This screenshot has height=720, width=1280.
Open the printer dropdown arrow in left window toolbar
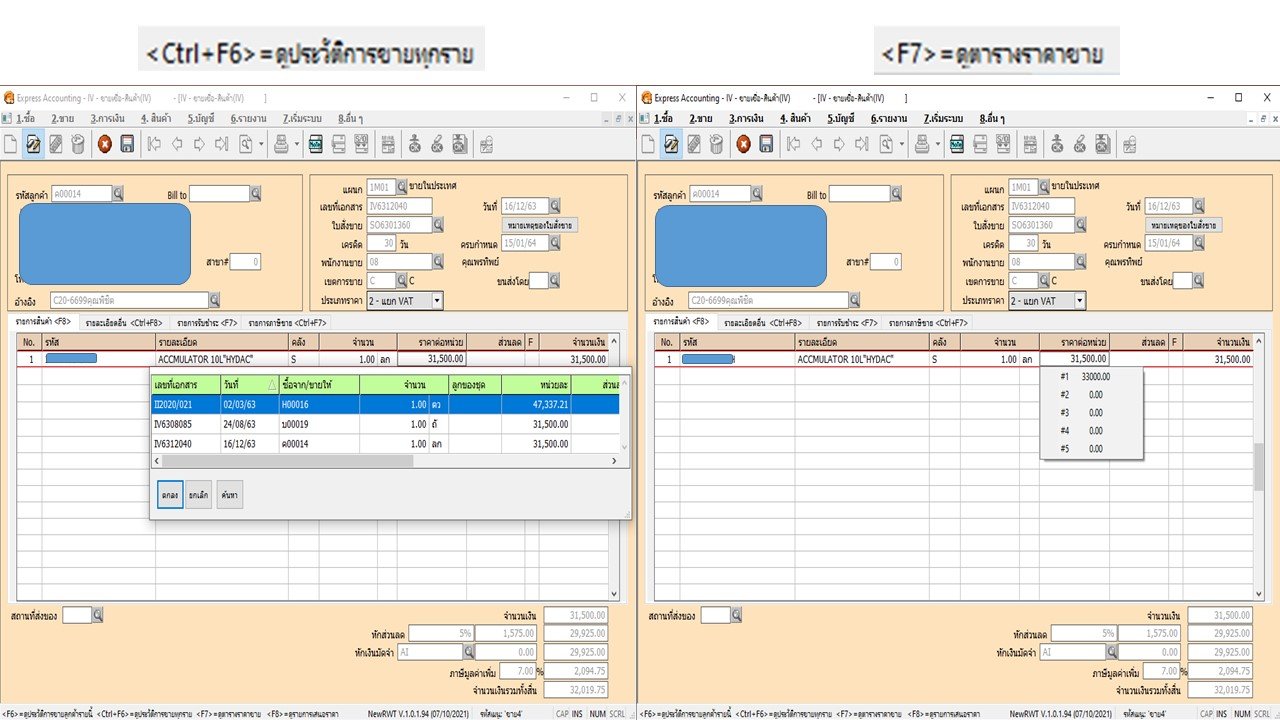click(297, 144)
